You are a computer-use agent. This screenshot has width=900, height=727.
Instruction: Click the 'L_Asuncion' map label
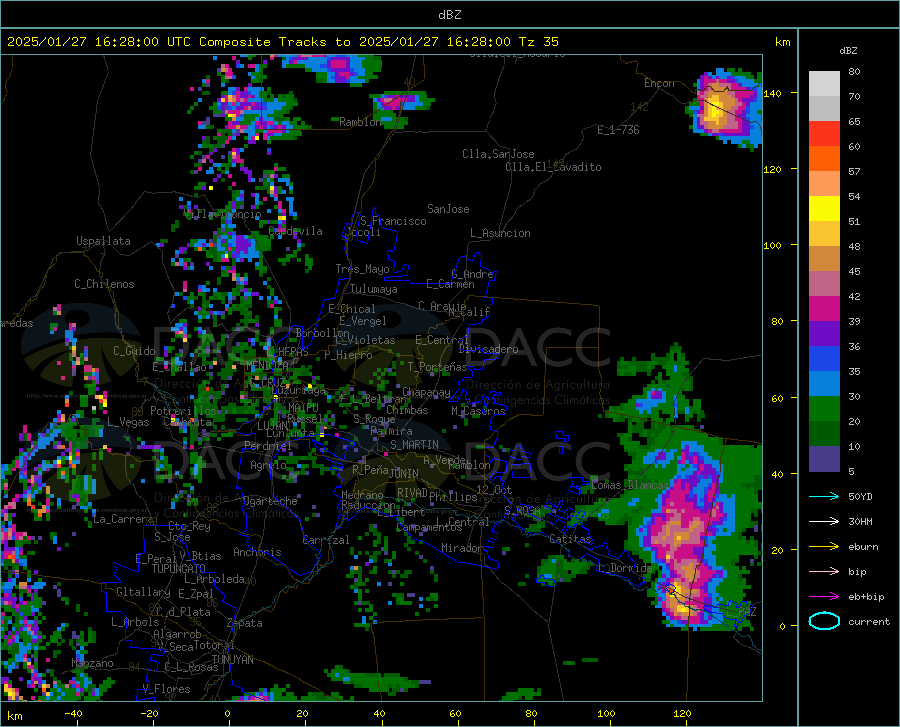(x=500, y=233)
